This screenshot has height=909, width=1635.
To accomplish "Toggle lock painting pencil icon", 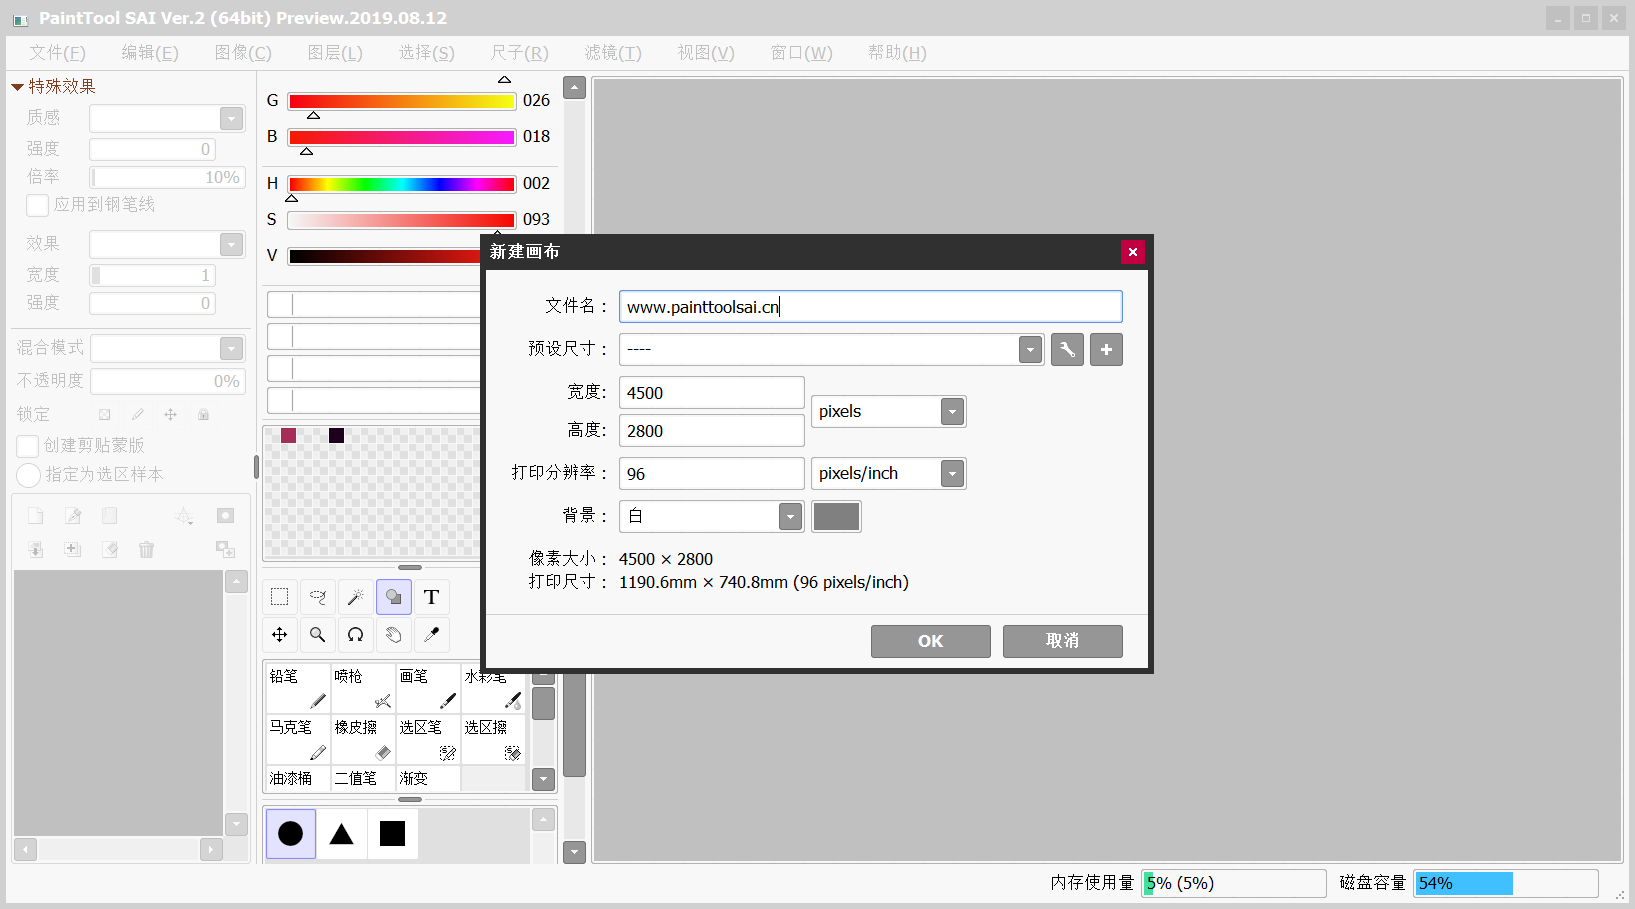I will (x=137, y=414).
